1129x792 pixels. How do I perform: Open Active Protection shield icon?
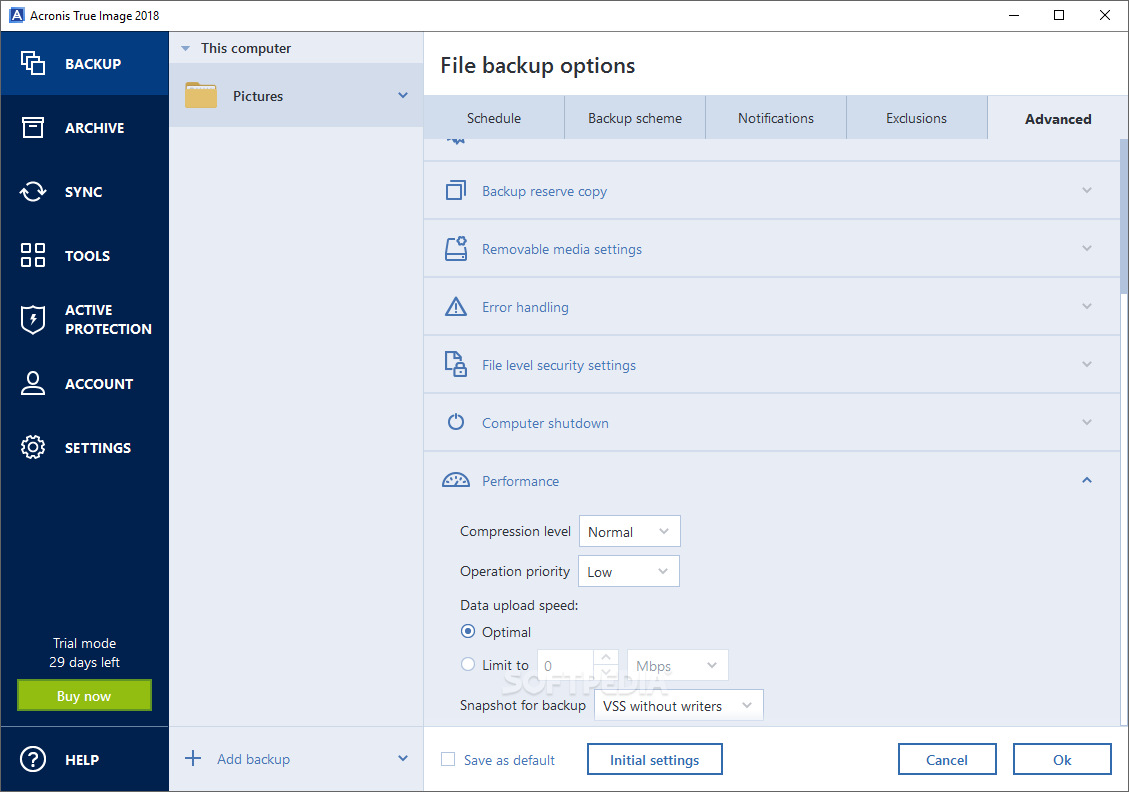[33, 319]
